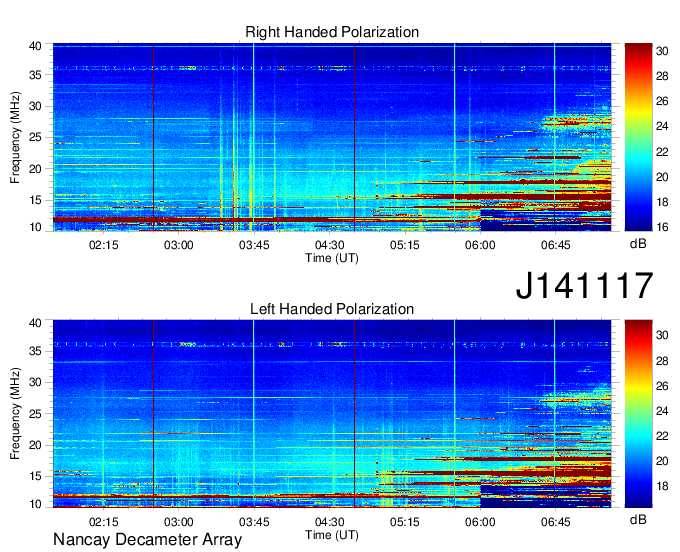Pick the 05:15 time tick of Left Handed plot
This screenshot has height=552, width=680.
point(405,522)
